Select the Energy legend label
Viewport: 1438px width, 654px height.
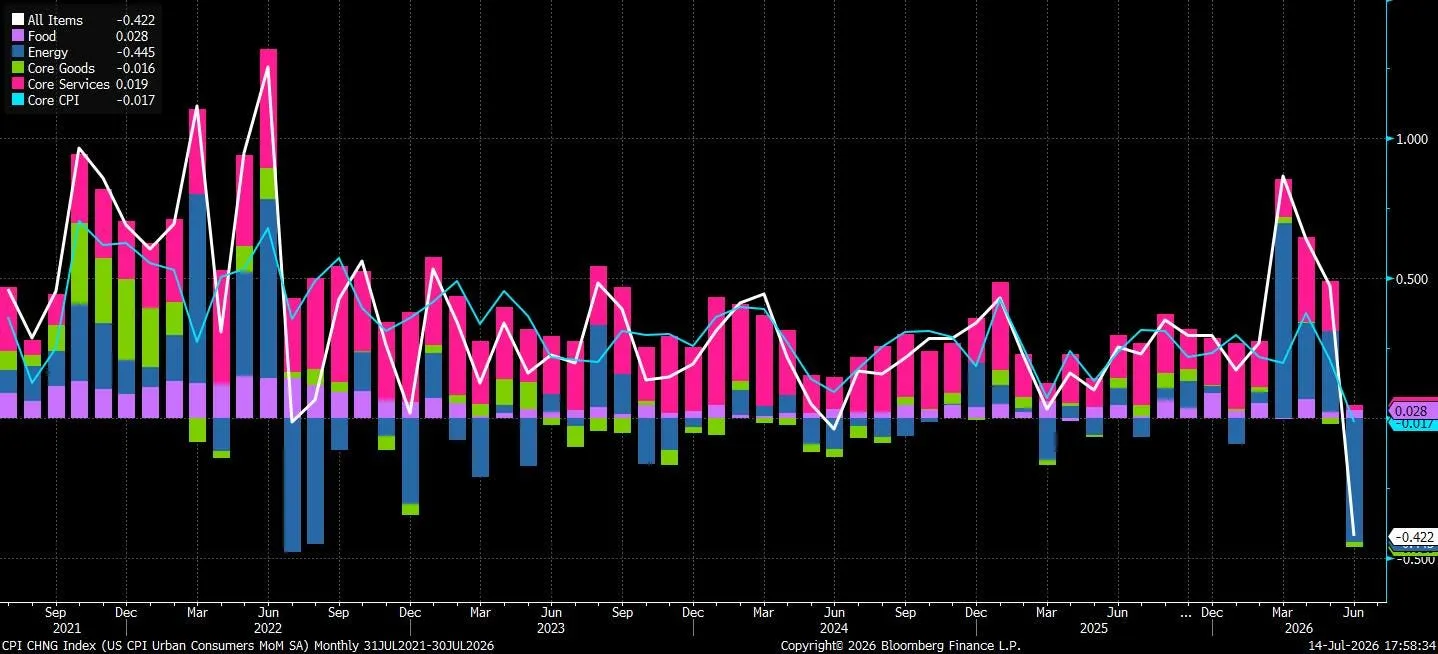coord(48,52)
